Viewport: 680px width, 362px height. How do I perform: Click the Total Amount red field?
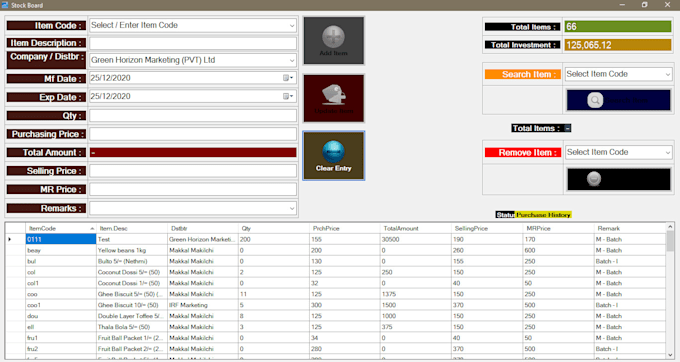coord(193,153)
